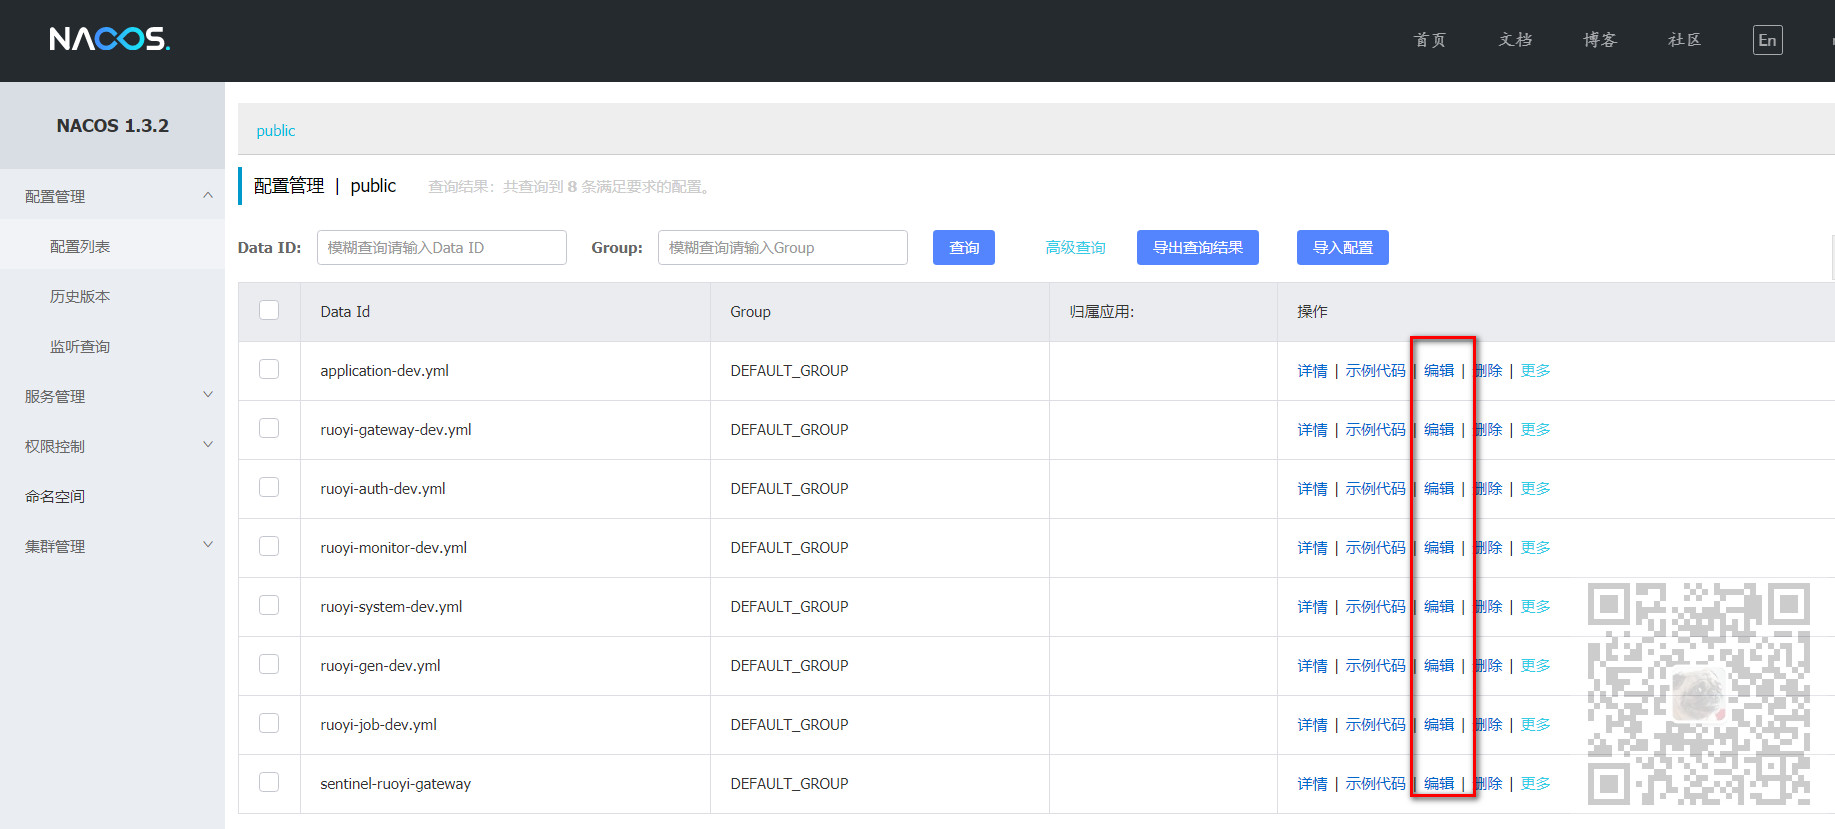The width and height of the screenshot is (1835, 829).
Task: Check the ruoyi-auth-dev.yml row checkbox
Action: tap(269, 487)
